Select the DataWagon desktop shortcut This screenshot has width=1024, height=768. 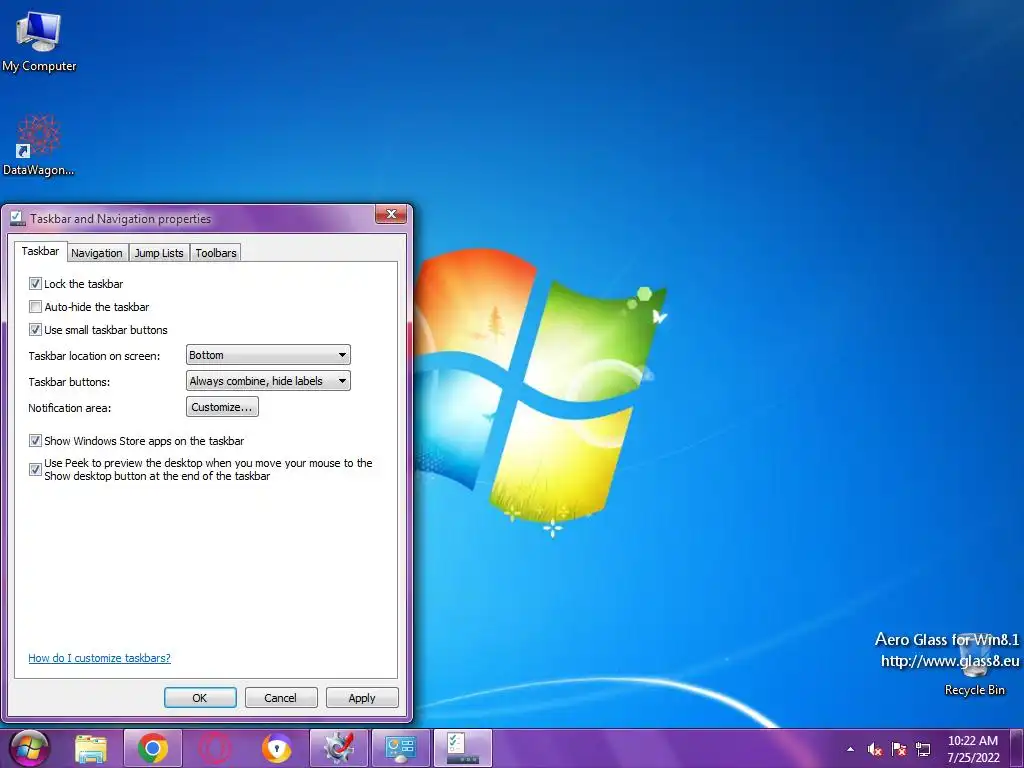pos(39,145)
